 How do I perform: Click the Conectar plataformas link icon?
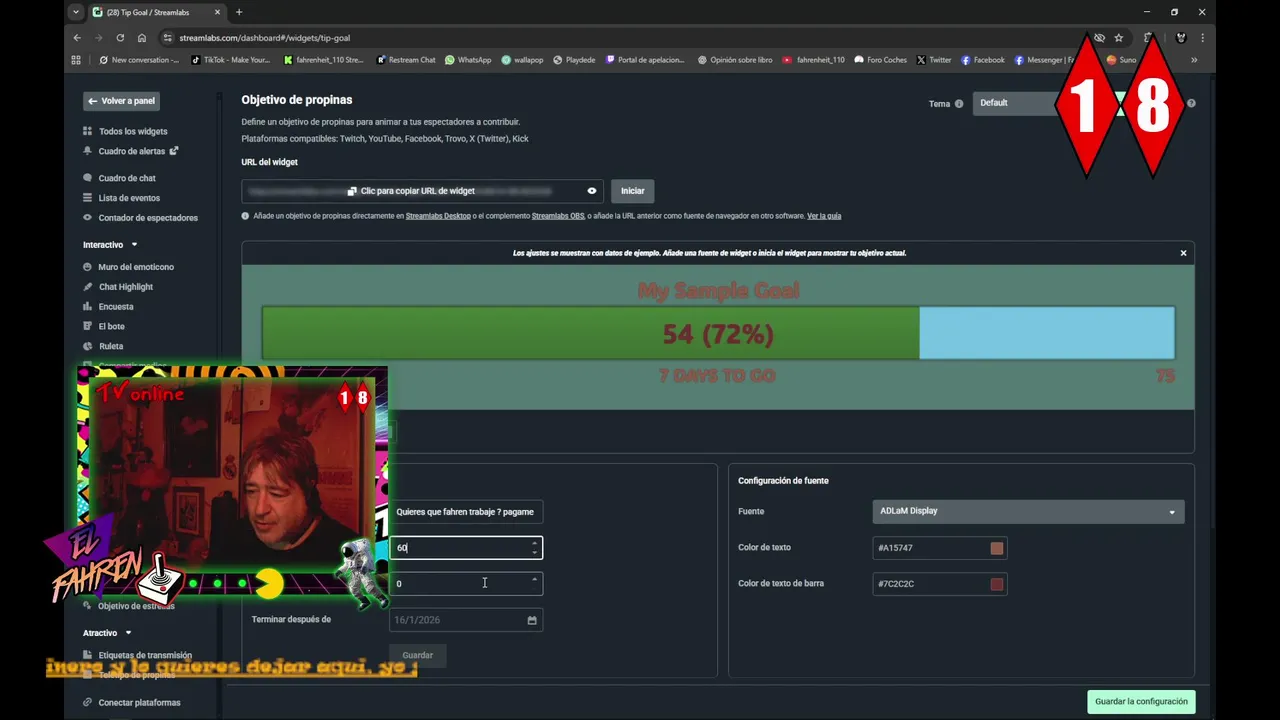tap(88, 703)
